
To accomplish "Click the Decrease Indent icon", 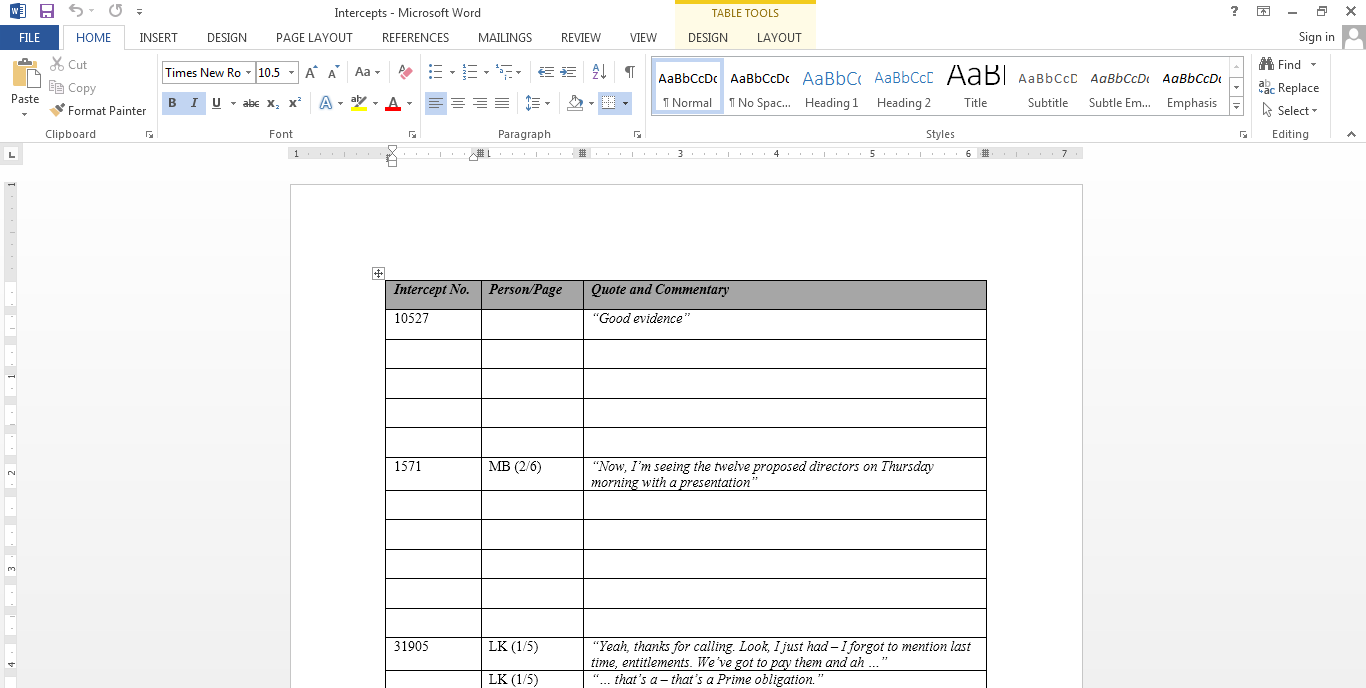I will coord(546,72).
